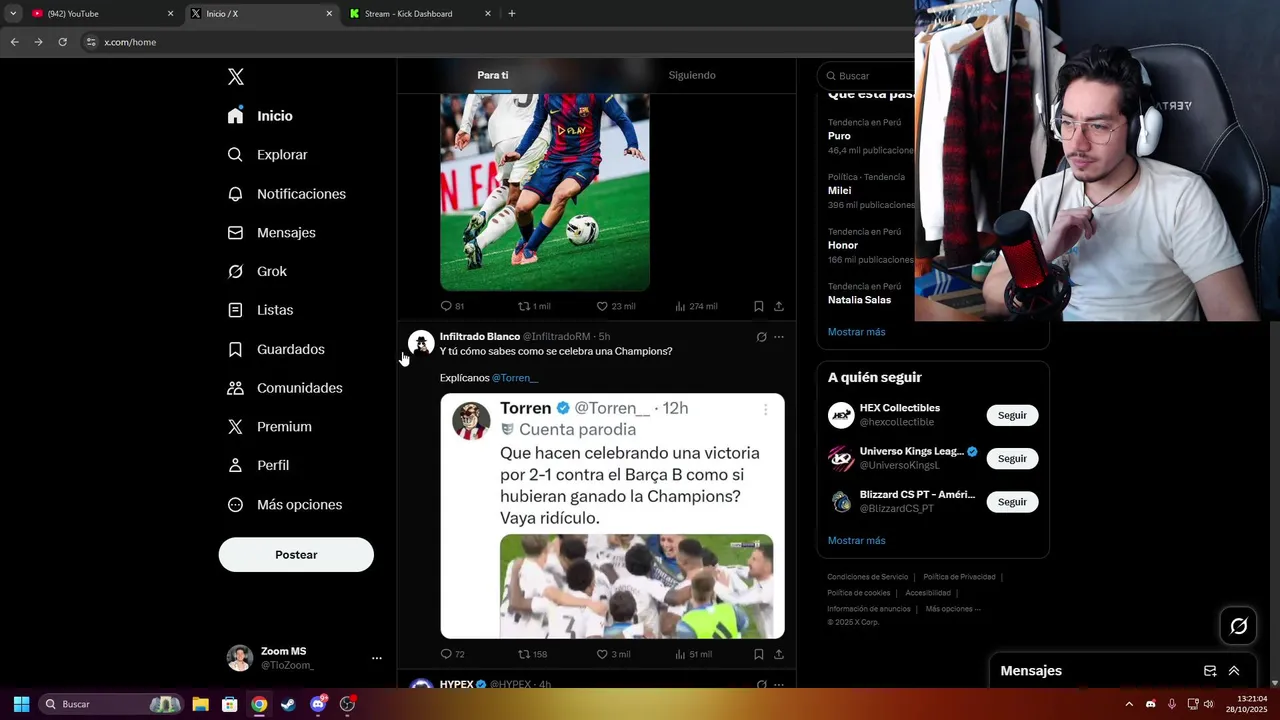1280x720 pixels.
Task: Follow HEX Collectibles
Action: pyautogui.click(x=1012, y=415)
